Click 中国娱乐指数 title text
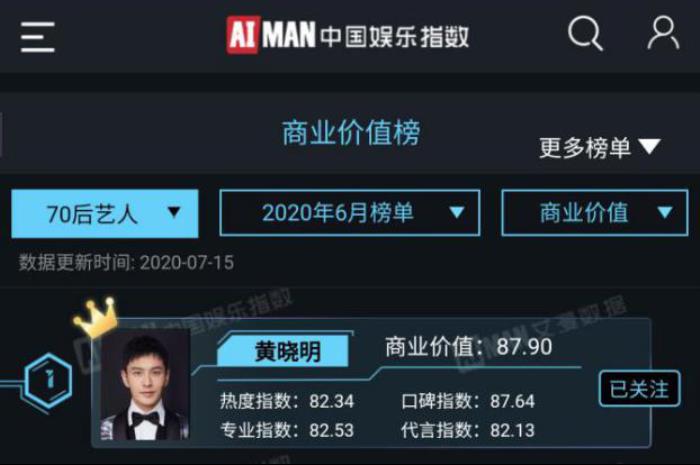This screenshot has width=700, height=465. (395, 37)
